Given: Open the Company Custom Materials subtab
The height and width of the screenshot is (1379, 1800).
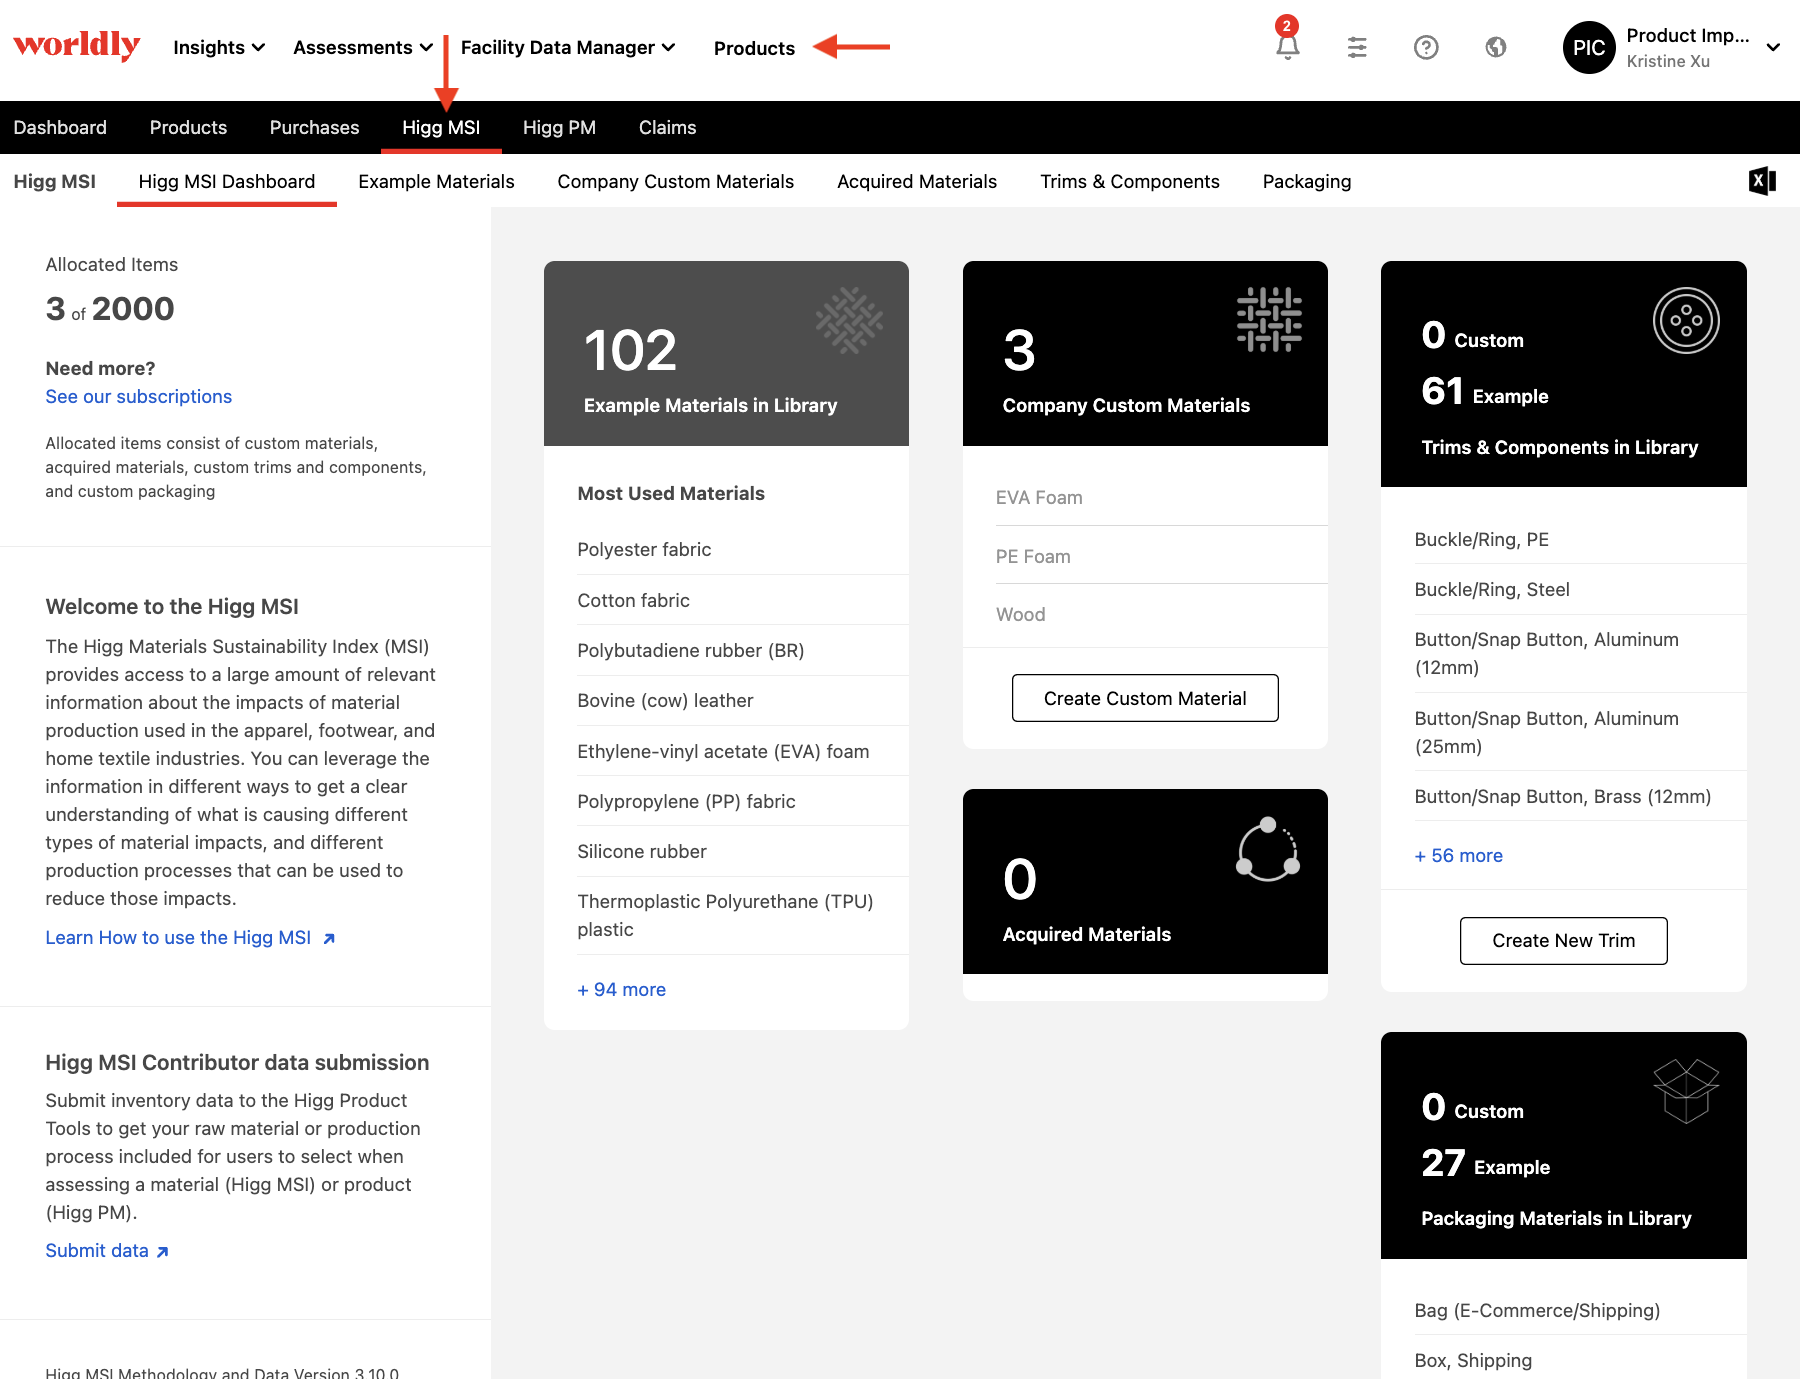Looking at the screenshot, I should click(675, 181).
